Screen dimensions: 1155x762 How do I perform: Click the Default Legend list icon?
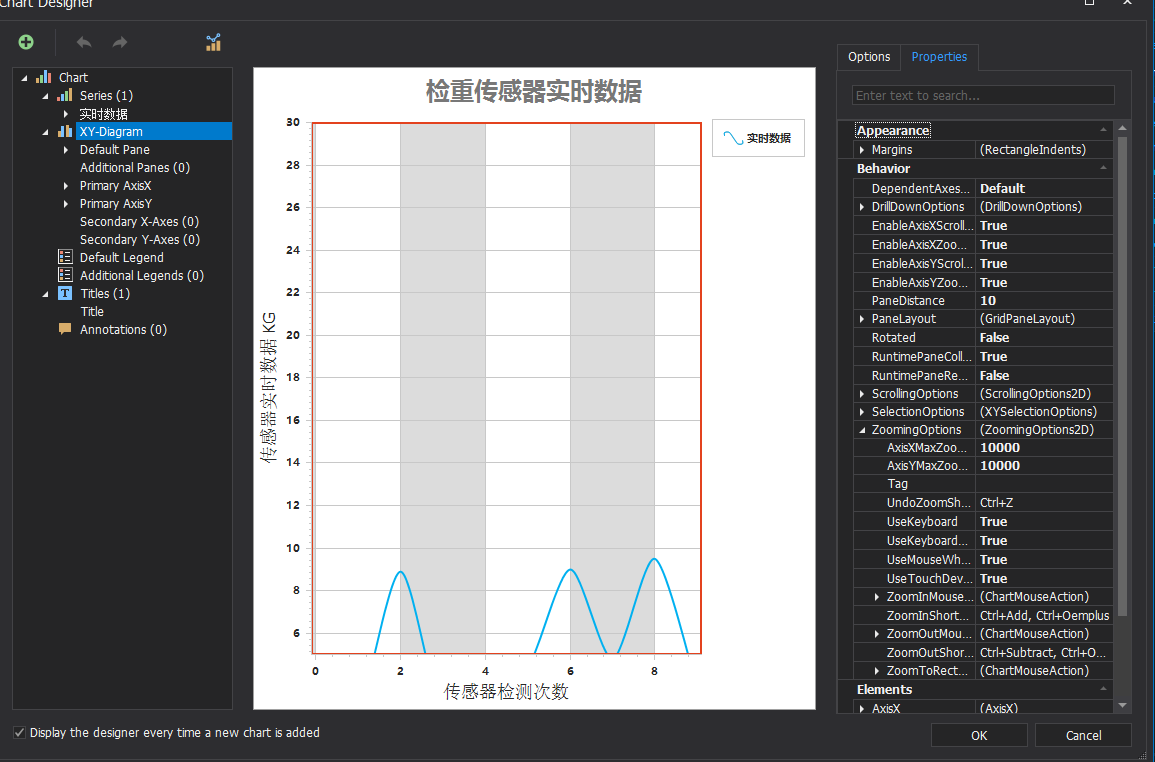point(65,257)
